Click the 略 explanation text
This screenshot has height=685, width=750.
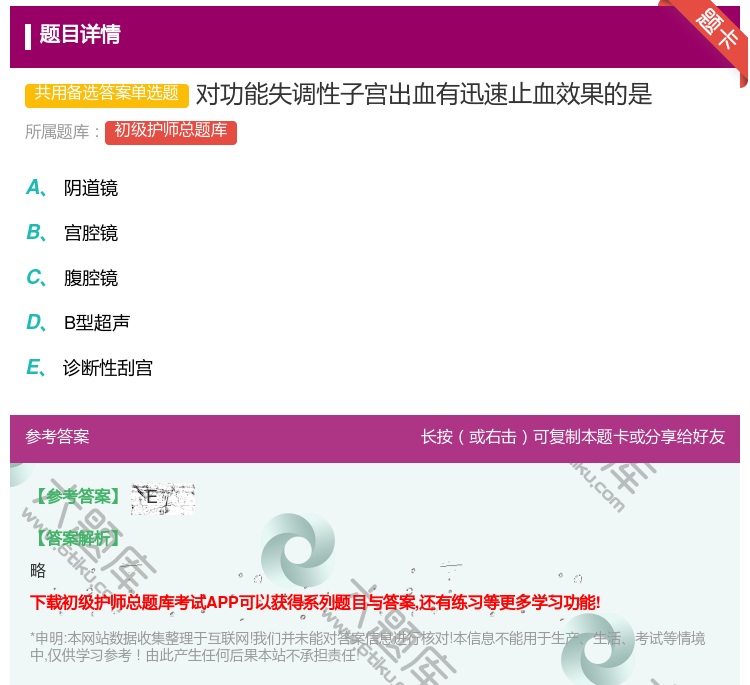click(x=38, y=570)
